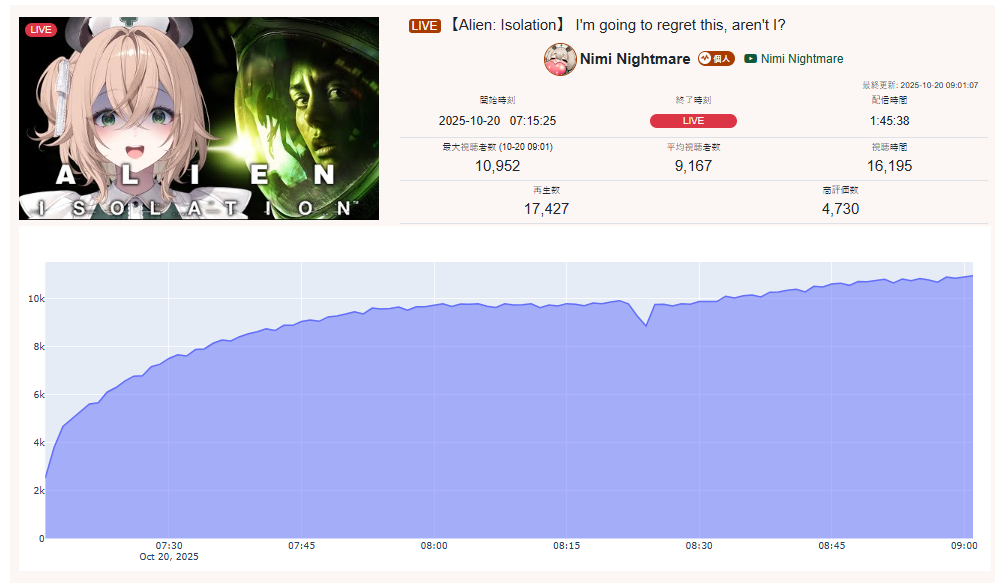Viewport: 995px width, 583px height.
Task: Click the peak viewers value 10,952
Action: click(x=498, y=166)
